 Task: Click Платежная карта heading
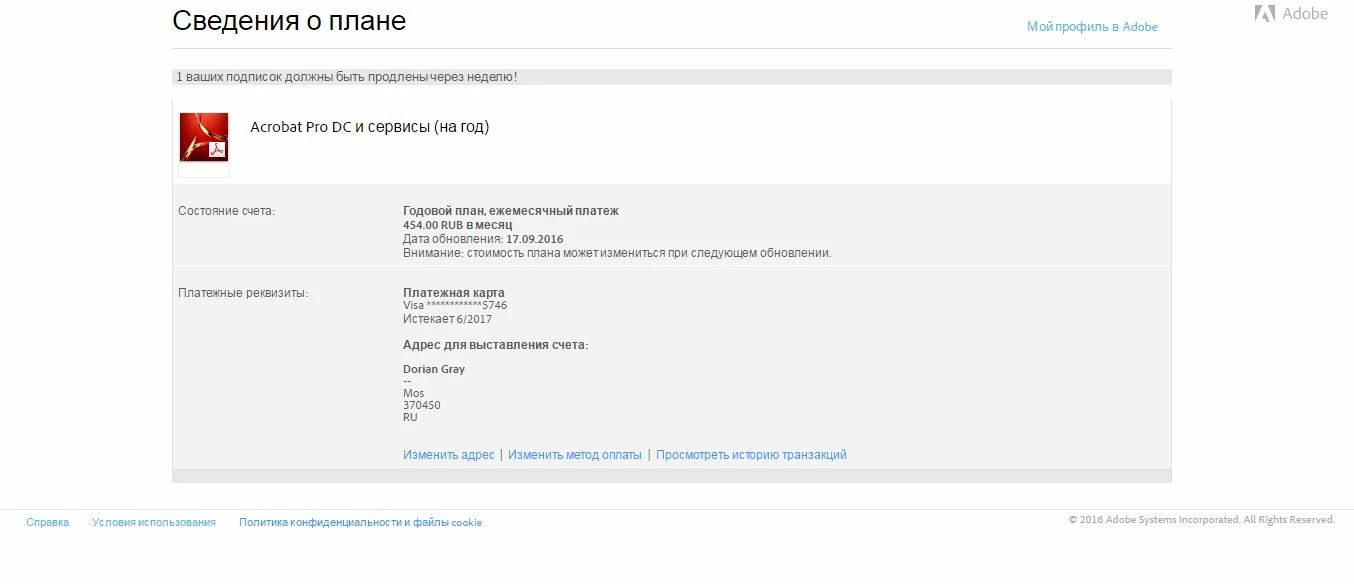[x=454, y=293]
